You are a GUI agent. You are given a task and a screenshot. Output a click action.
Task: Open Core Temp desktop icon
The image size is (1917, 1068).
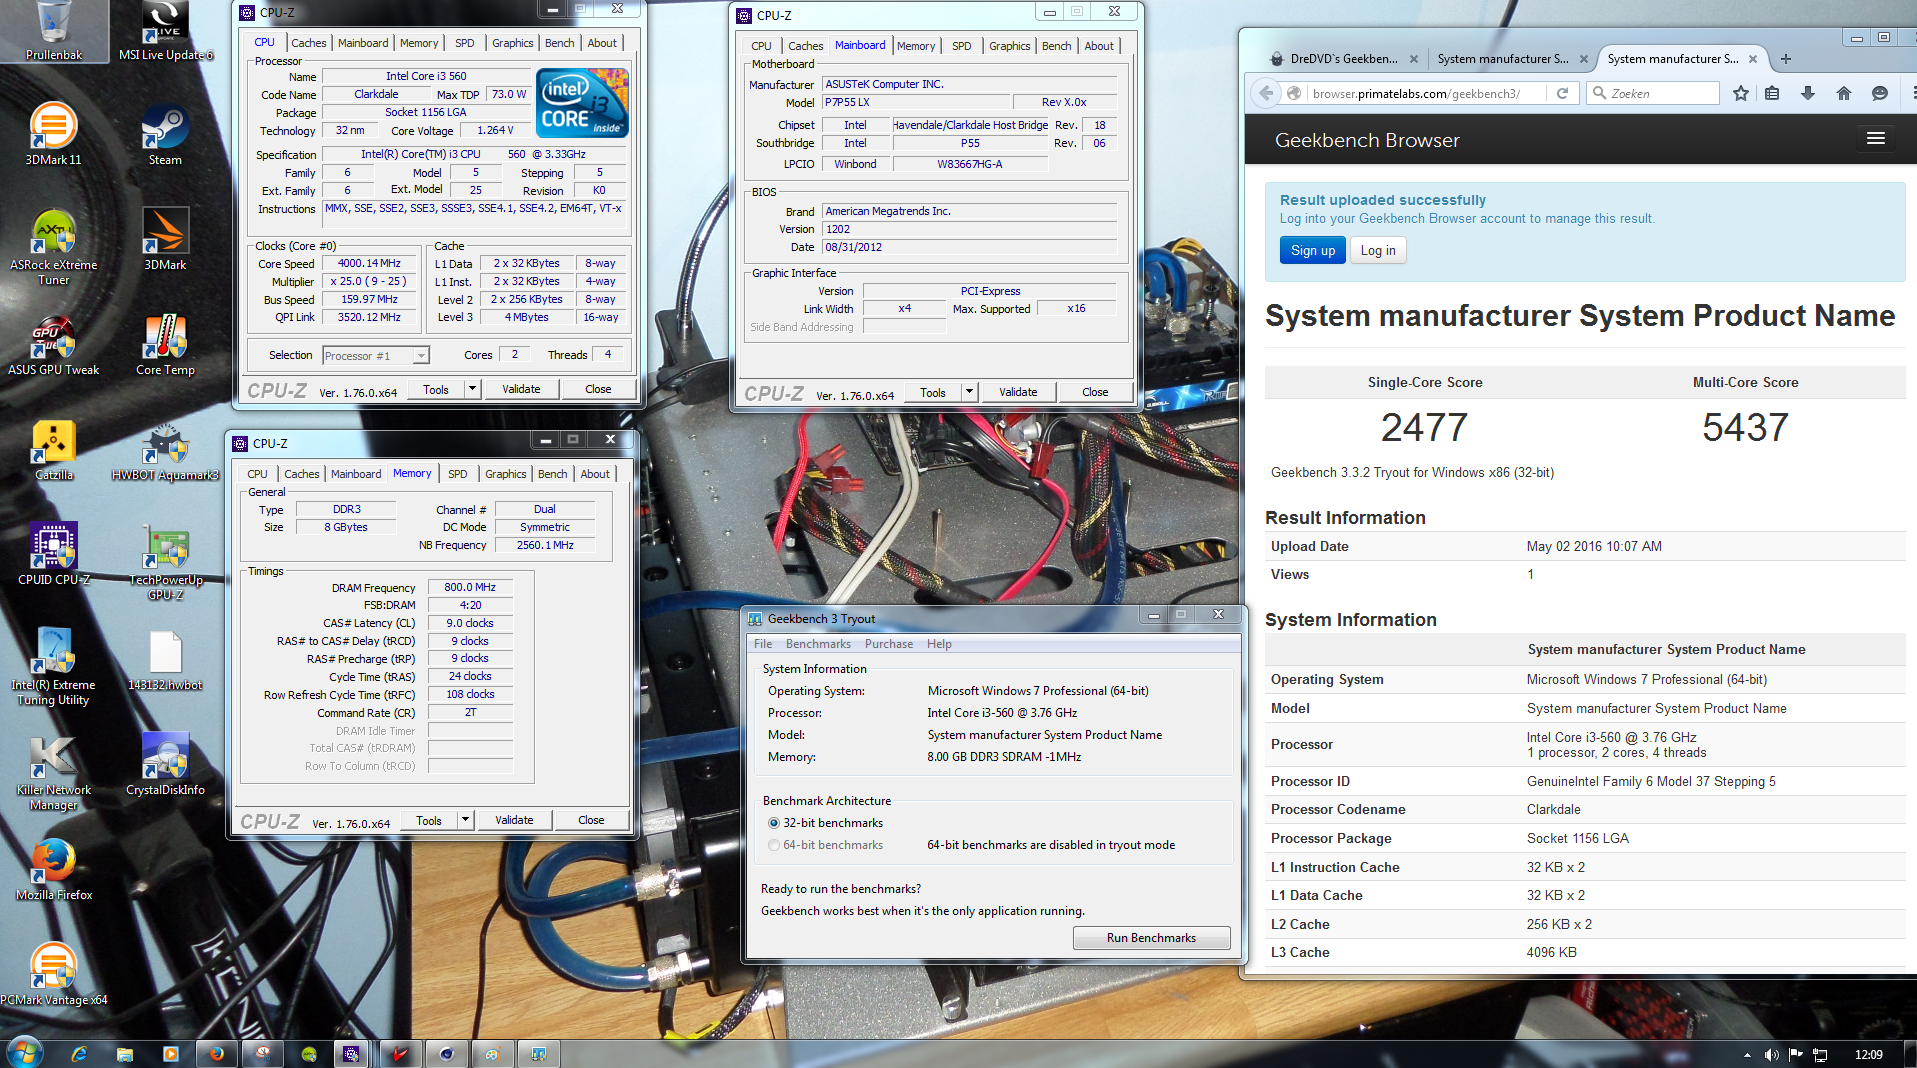pos(165,345)
